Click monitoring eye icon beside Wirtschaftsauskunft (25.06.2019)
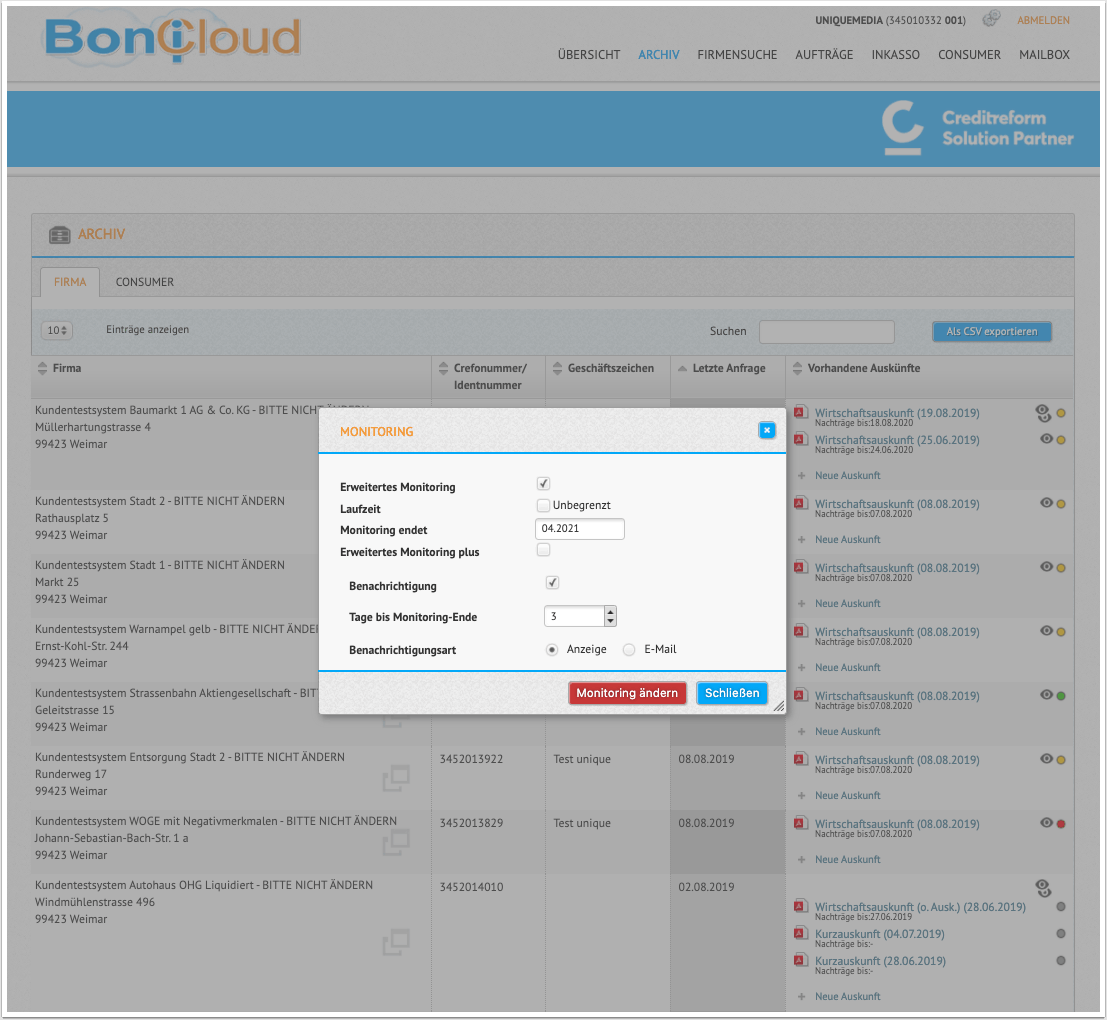This screenshot has width=1107, height=1020. 1046,439
